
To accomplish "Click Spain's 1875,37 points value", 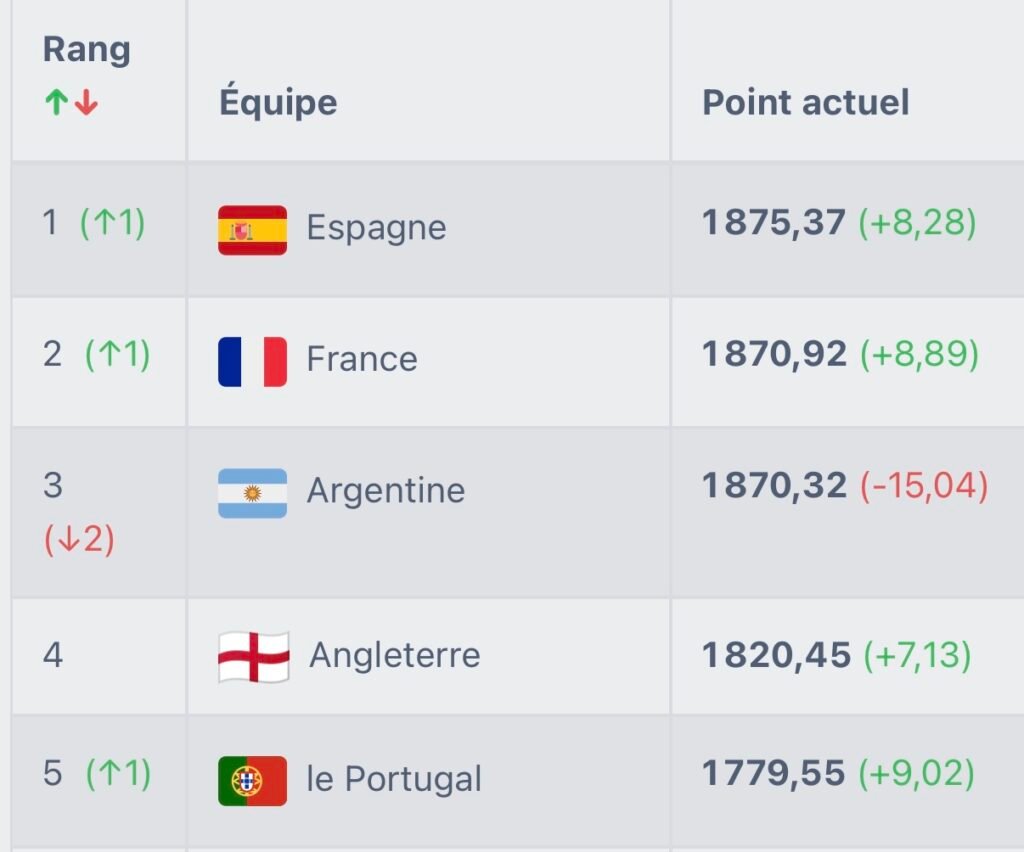I will tap(774, 222).
